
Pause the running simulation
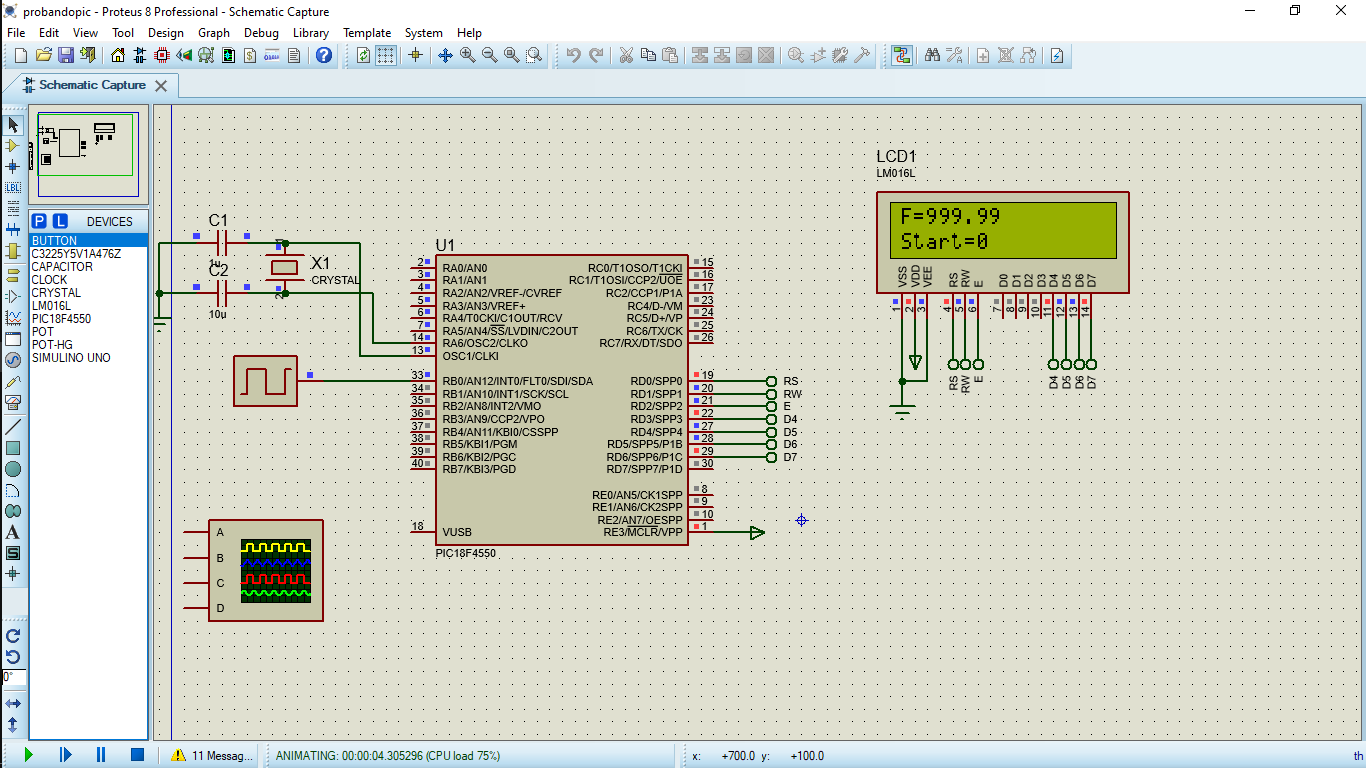pos(101,755)
